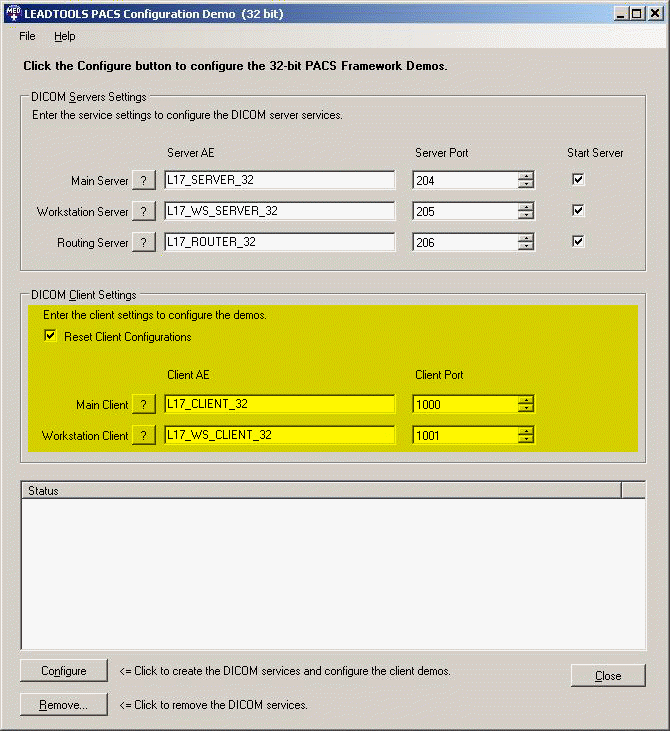Open the File menu

click(27, 36)
